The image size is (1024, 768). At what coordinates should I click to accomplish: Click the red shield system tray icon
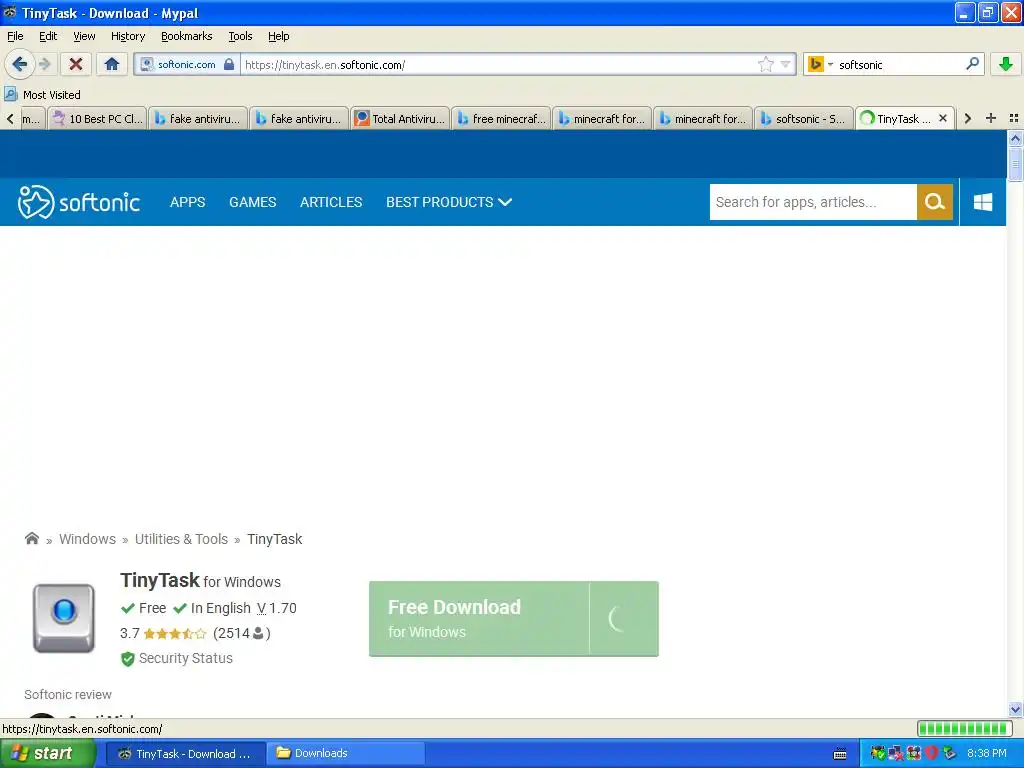(x=931, y=753)
